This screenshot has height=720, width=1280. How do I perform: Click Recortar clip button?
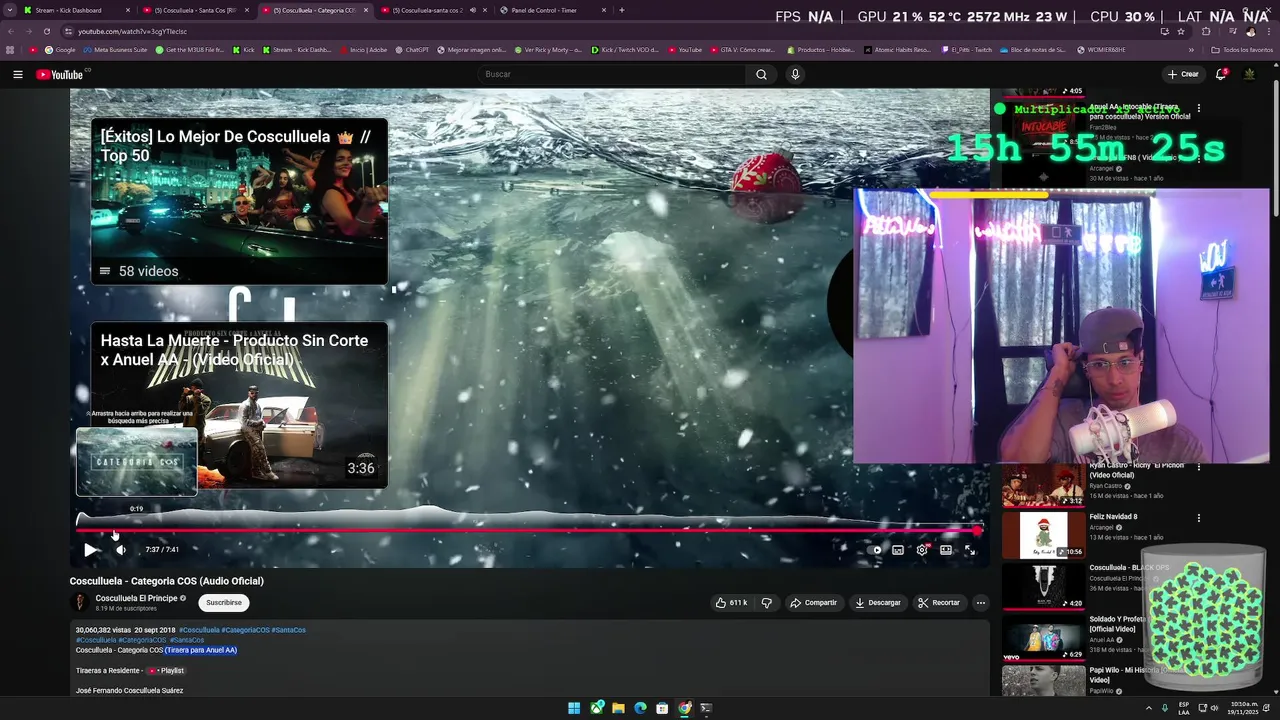(x=938, y=603)
